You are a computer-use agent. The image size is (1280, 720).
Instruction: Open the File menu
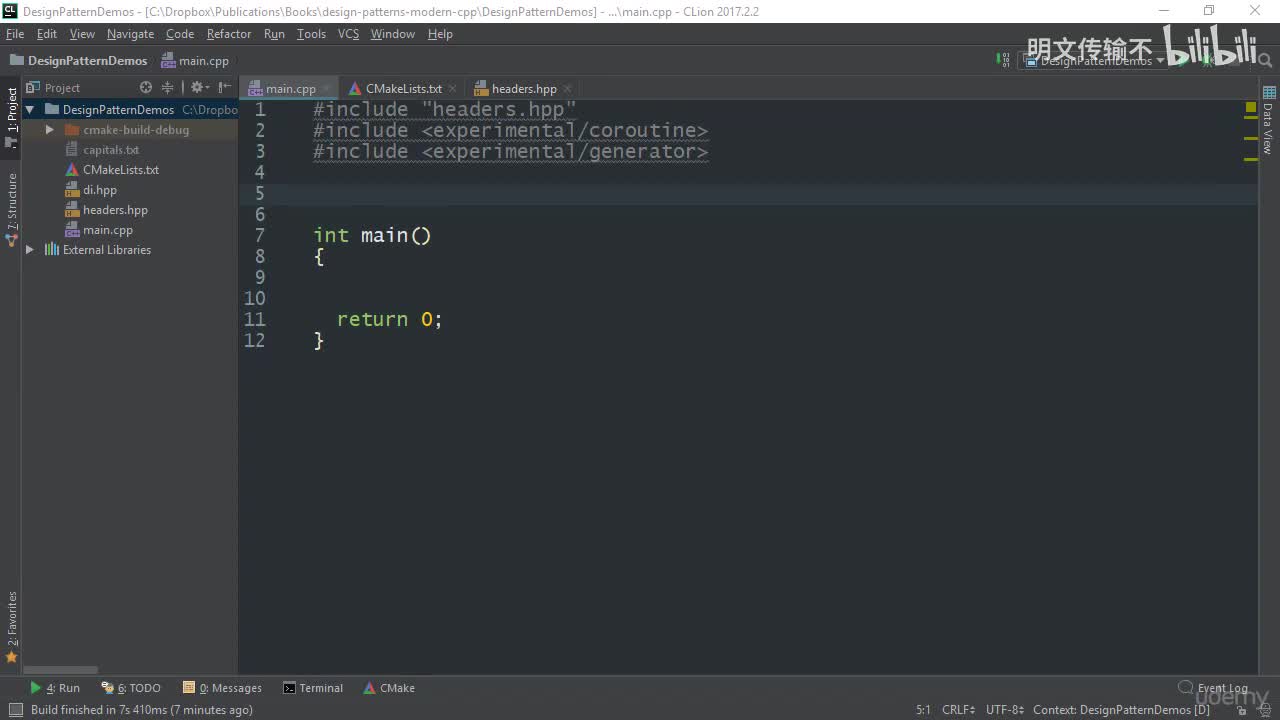[x=15, y=34]
